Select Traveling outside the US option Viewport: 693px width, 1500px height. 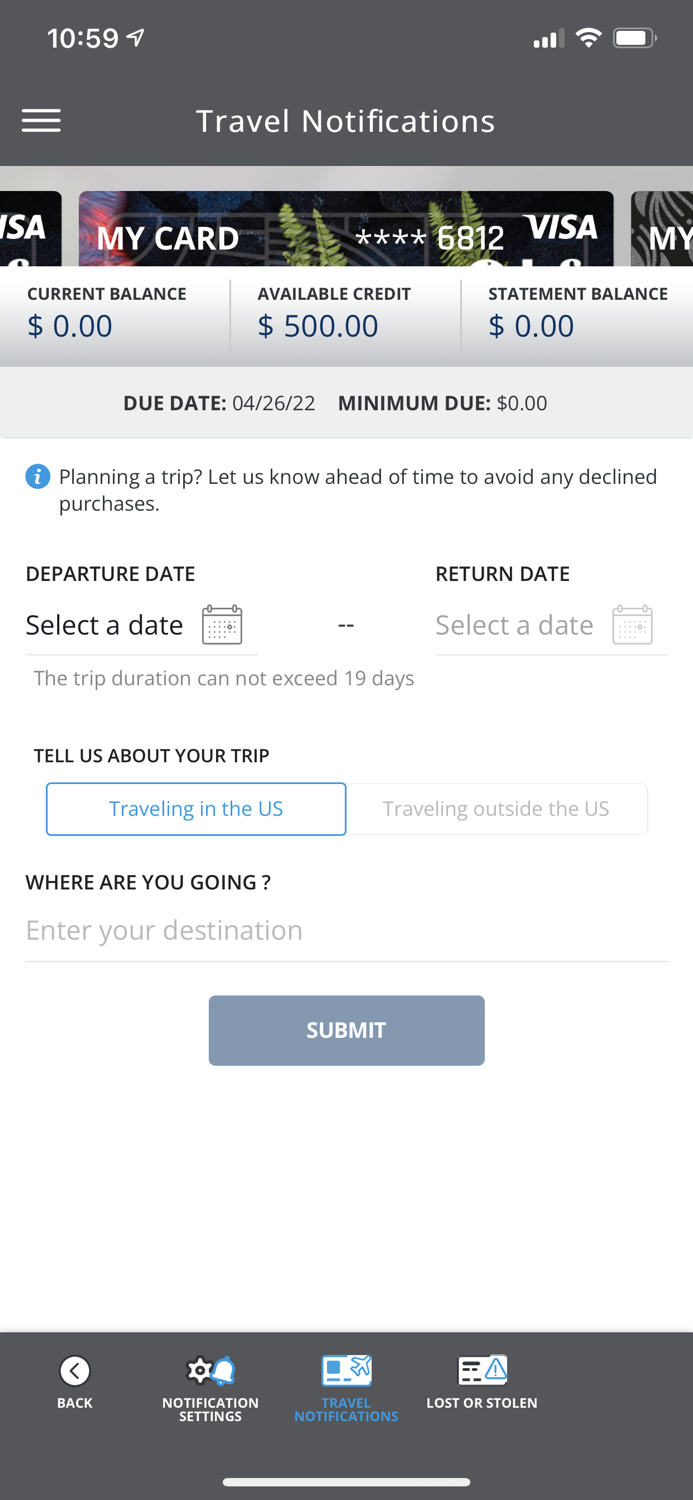(x=497, y=809)
